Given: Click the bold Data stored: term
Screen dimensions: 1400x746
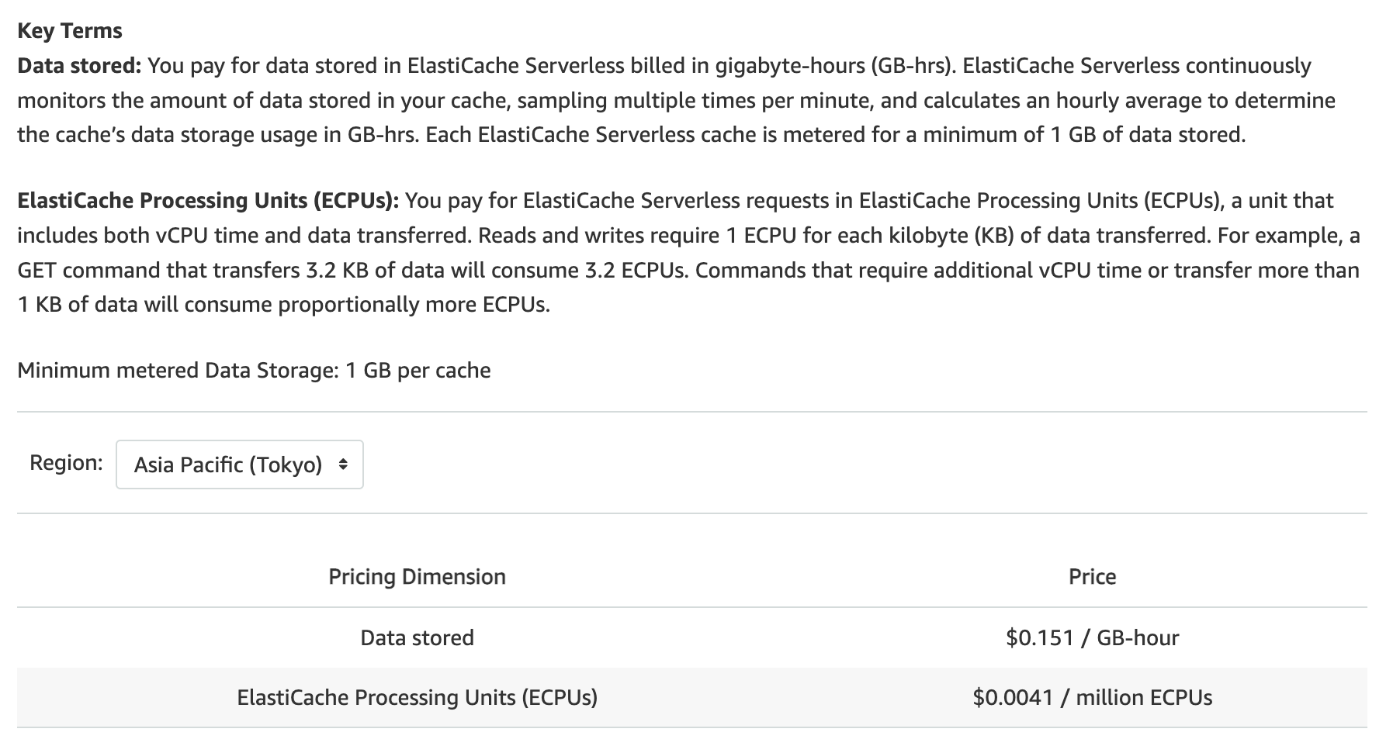Looking at the screenshot, I should click(80, 66).
